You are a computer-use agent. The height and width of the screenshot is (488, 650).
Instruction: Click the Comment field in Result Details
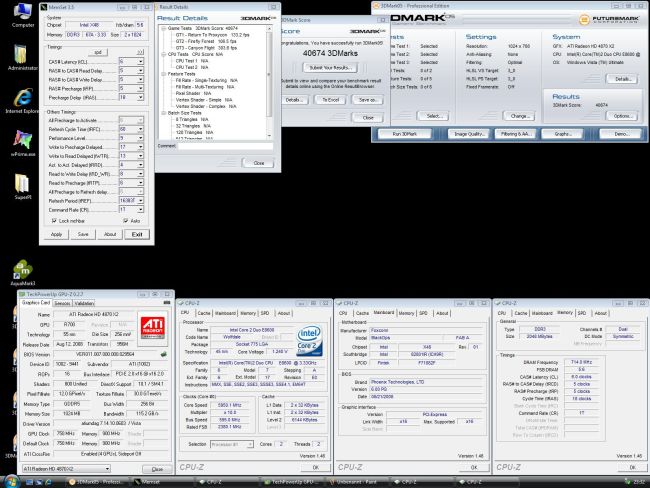click(x=226, y=146)
